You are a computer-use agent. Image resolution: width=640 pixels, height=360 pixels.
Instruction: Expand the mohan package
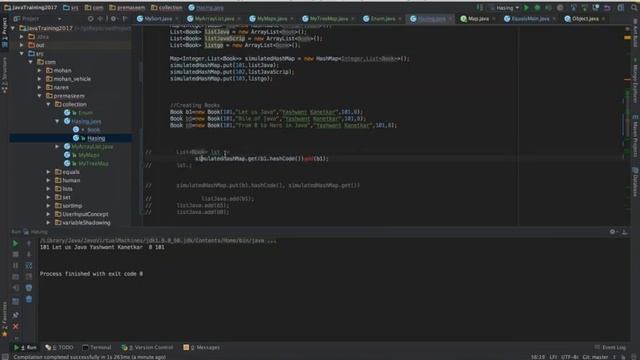[40, 70]
